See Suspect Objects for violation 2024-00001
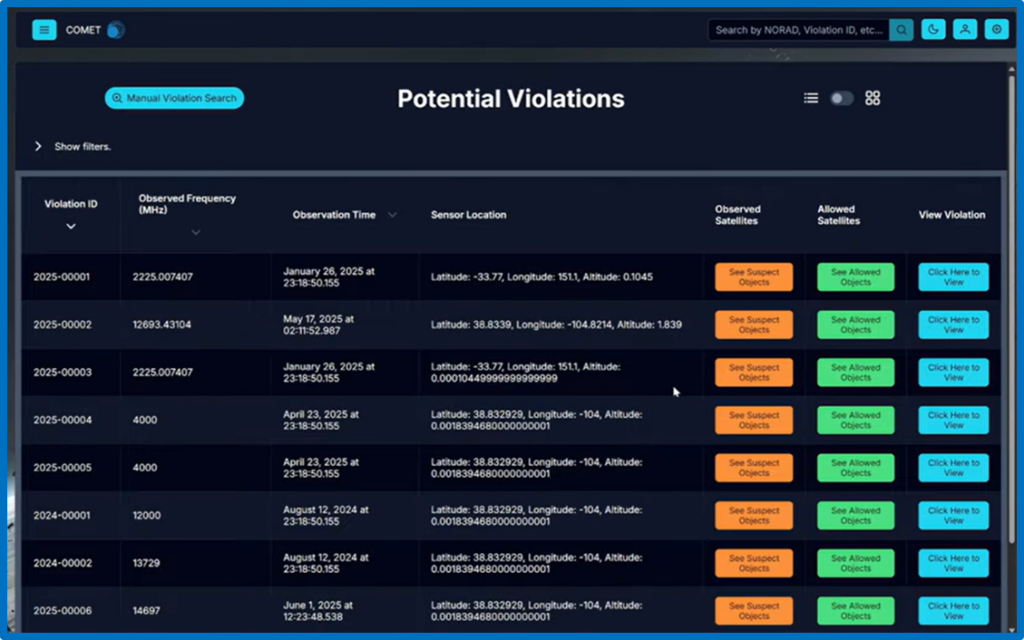 point(754,515)
